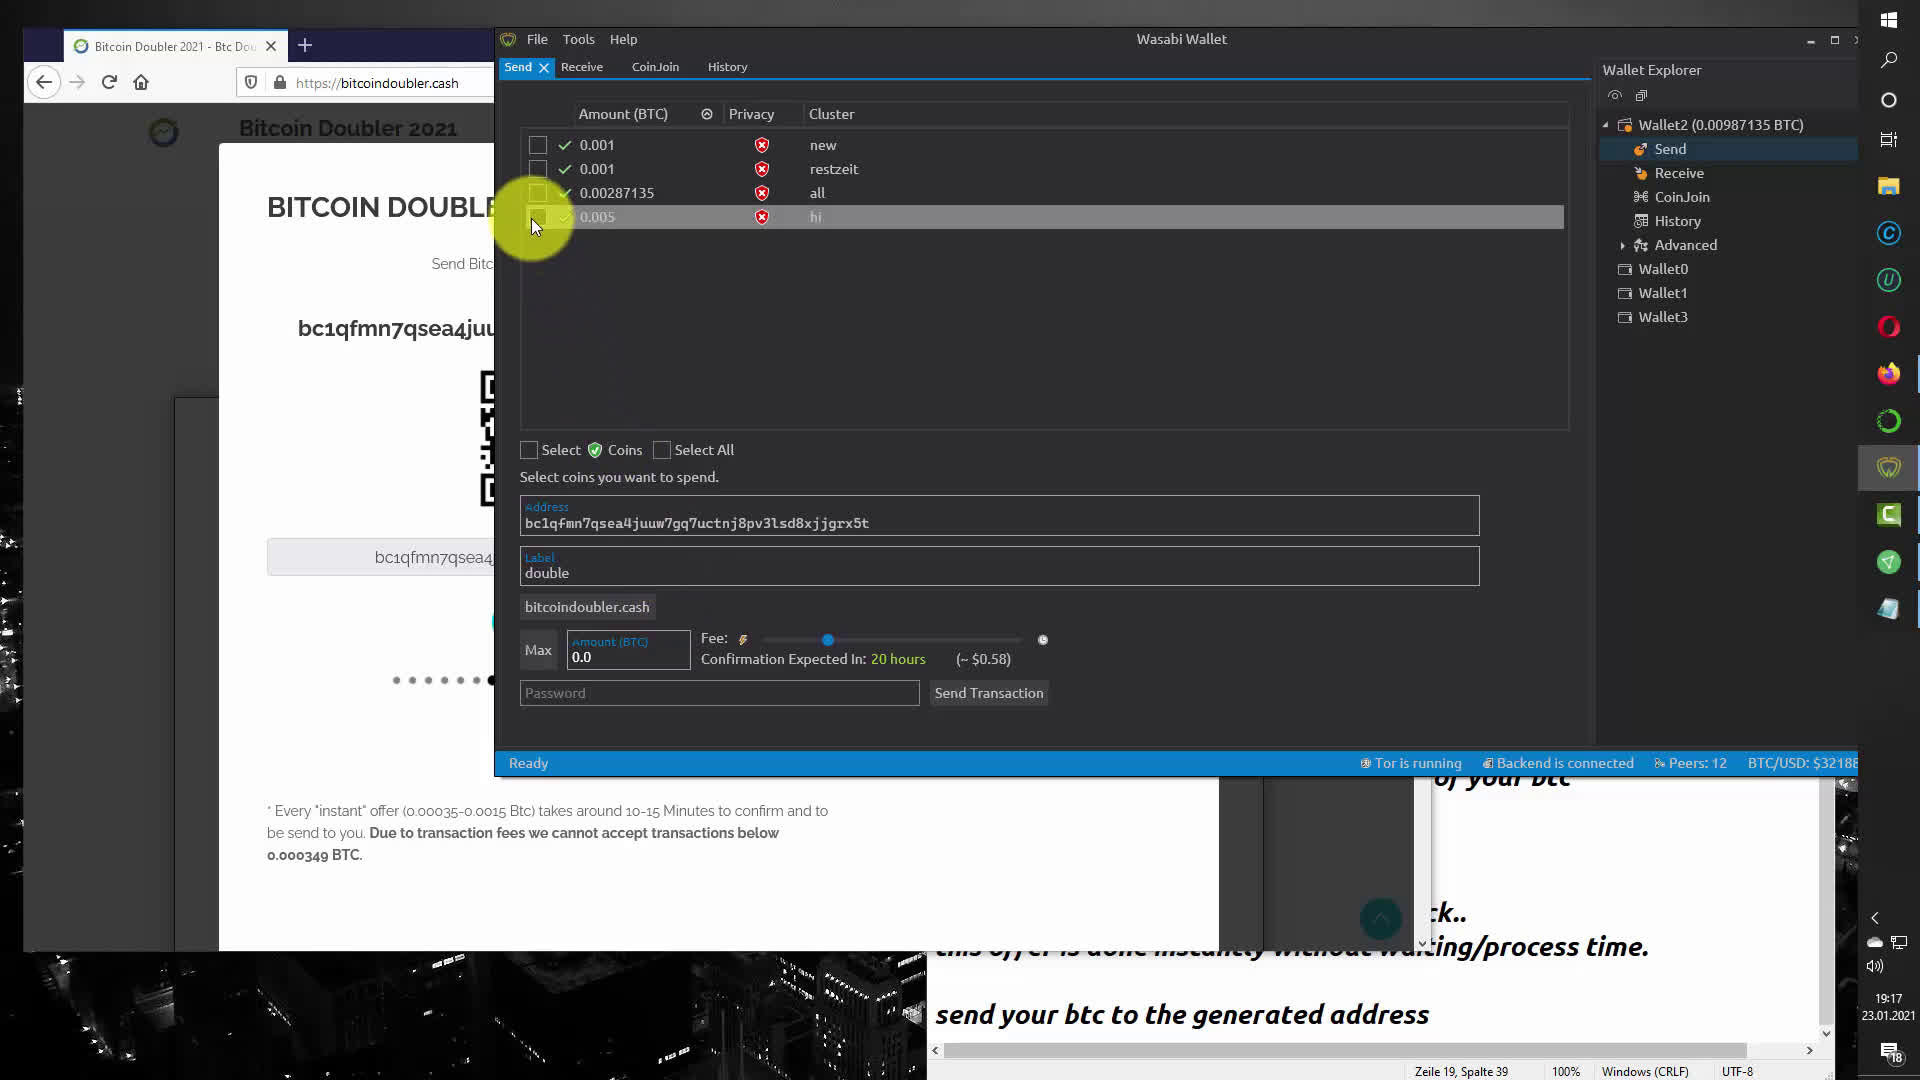This screenshot has width=1920, height=1080.
Task: Expand the Advanced node in Wallet Explorer
Action: point(1625,245)
